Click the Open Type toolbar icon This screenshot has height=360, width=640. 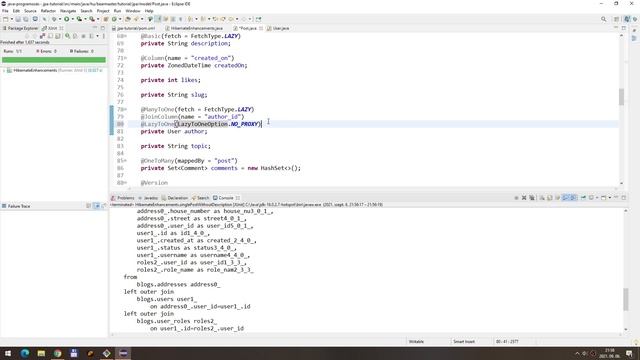pos(127,19)
